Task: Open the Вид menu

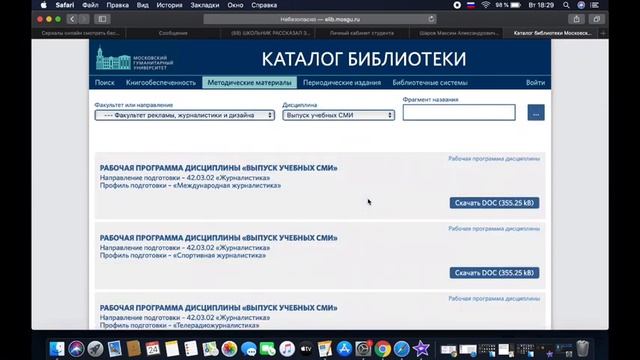Action: (x=142, y=5)
